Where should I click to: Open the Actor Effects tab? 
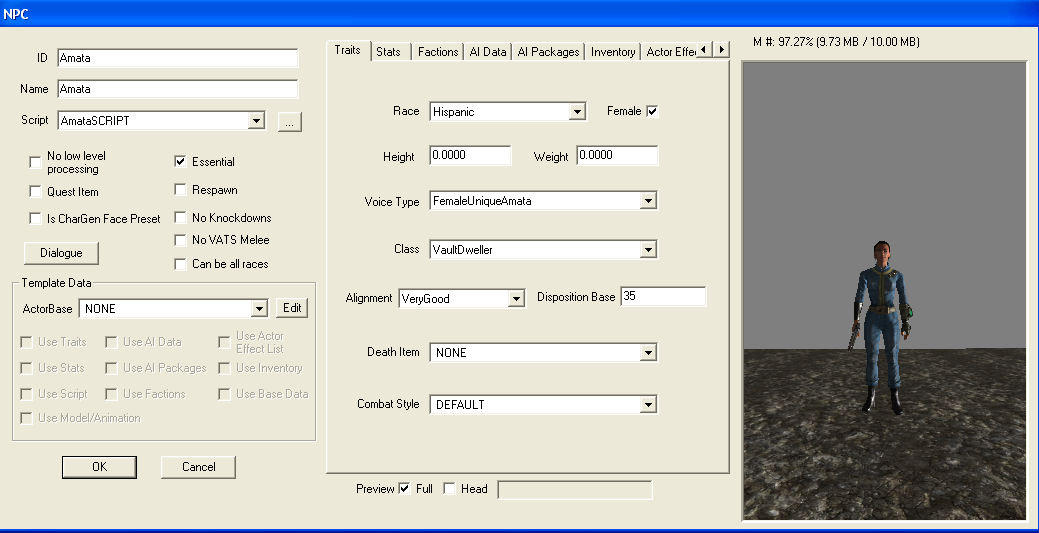click(x=671, y=52)
